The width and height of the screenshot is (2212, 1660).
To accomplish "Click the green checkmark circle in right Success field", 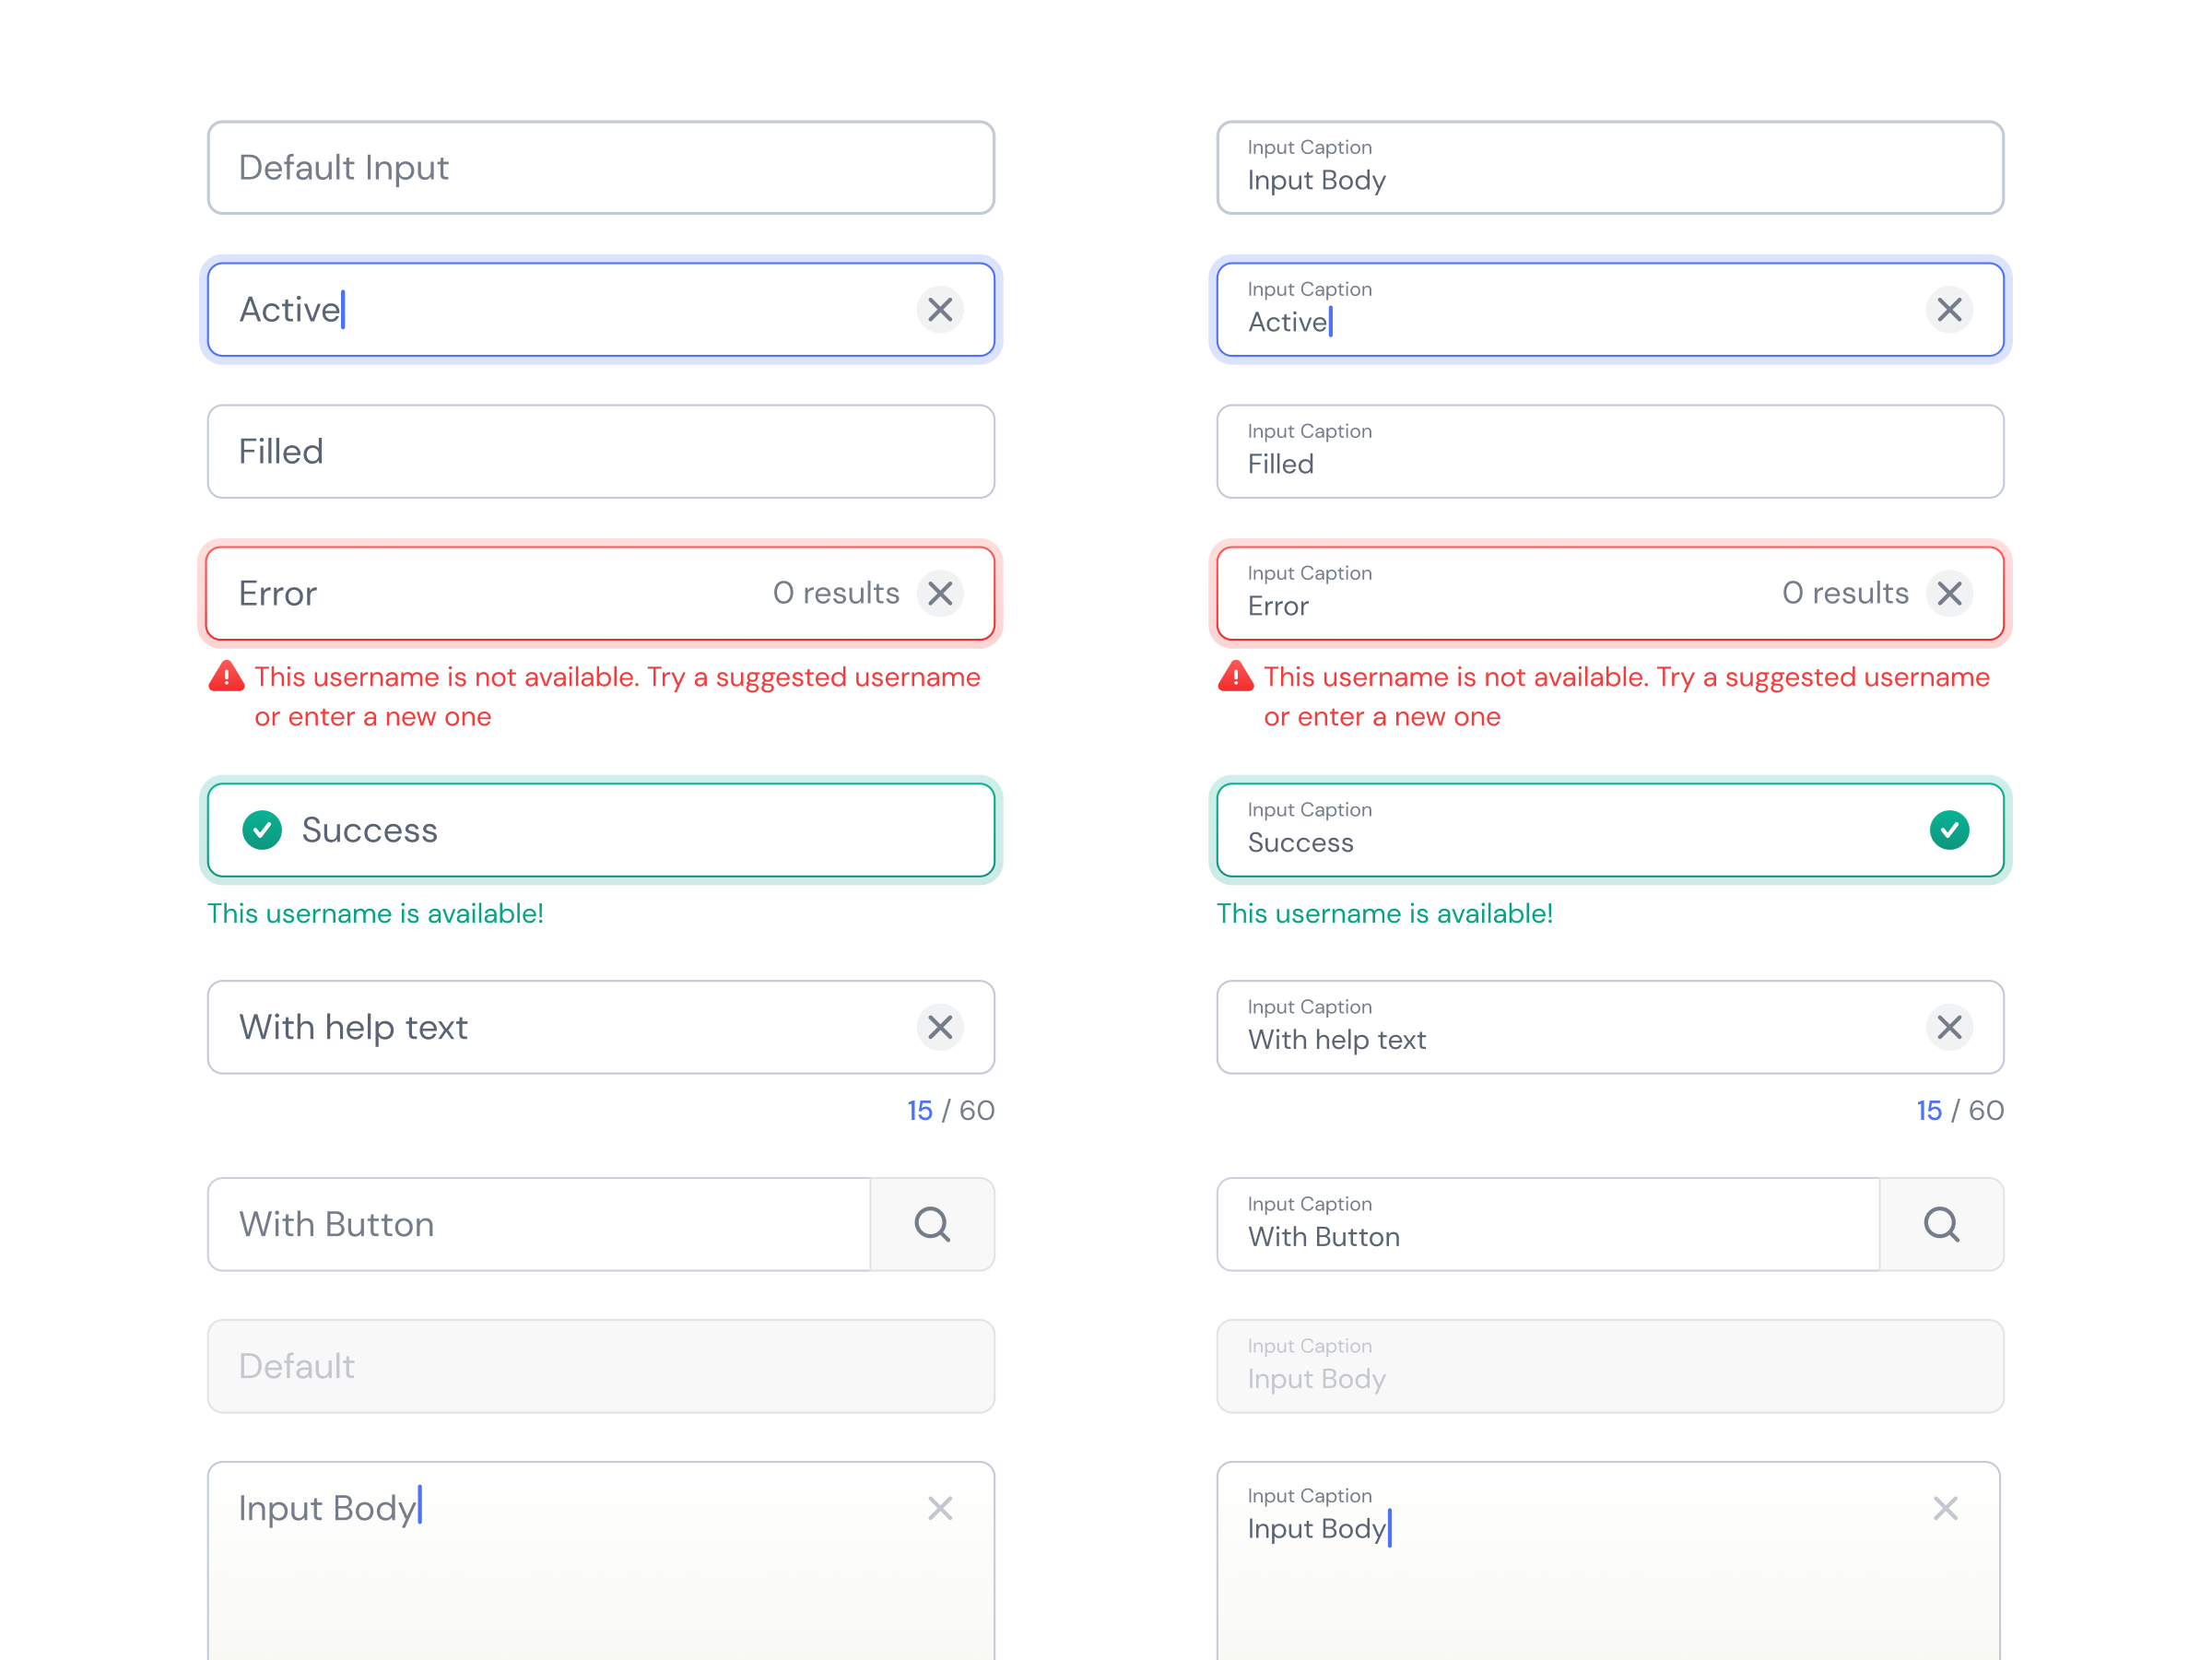I will [x=1950, y=829].
